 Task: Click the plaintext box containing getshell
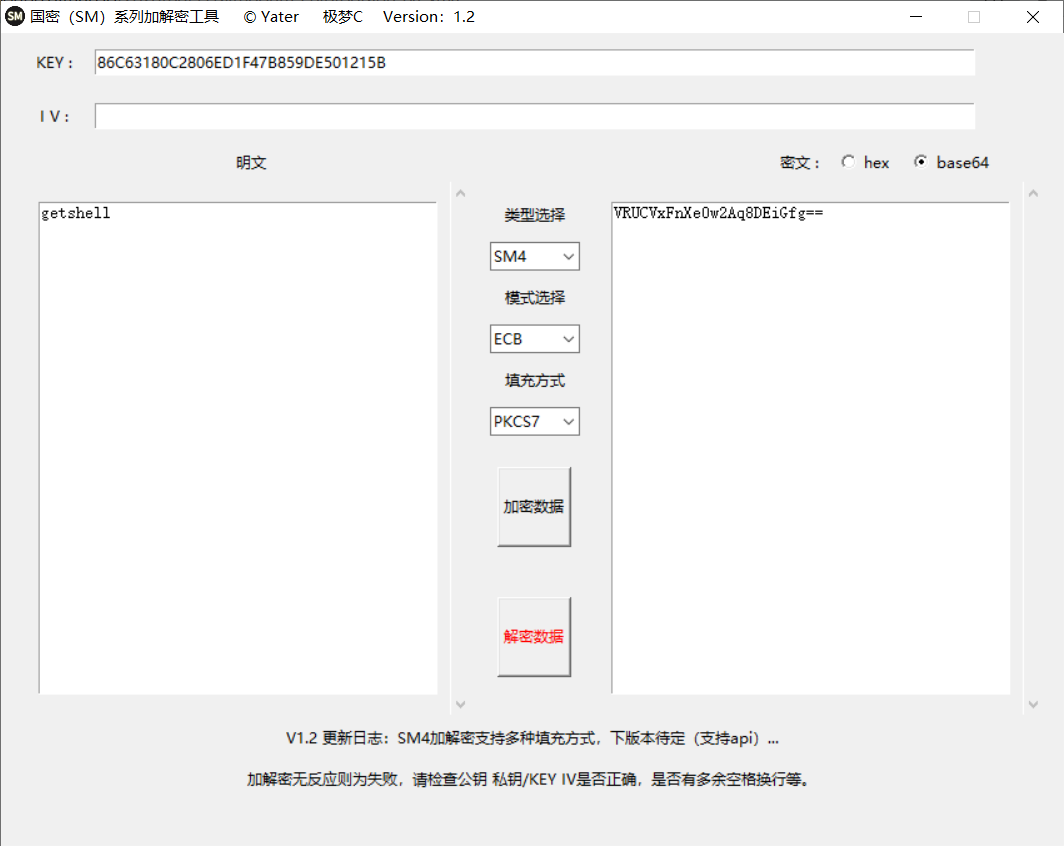[237, 440]
